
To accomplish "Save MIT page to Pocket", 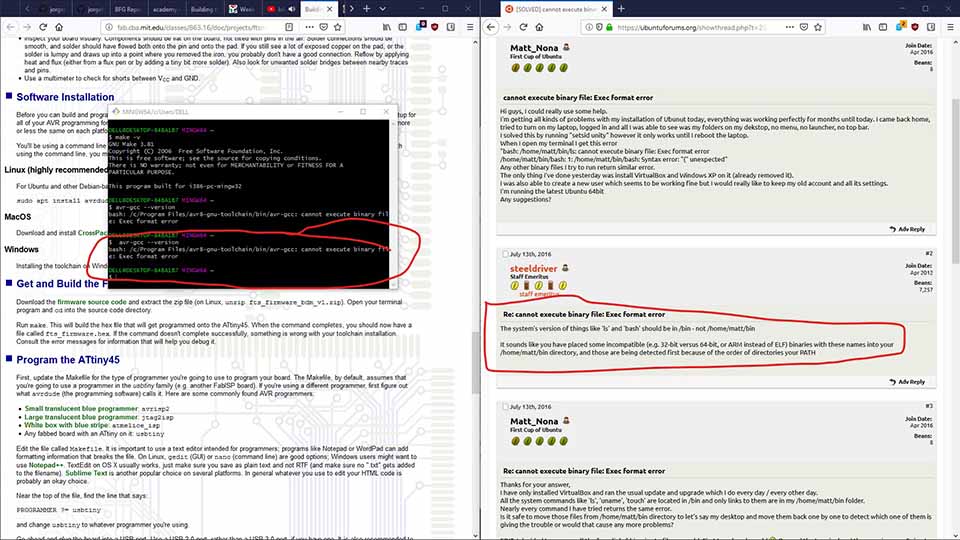I will [x=323, y=27].
